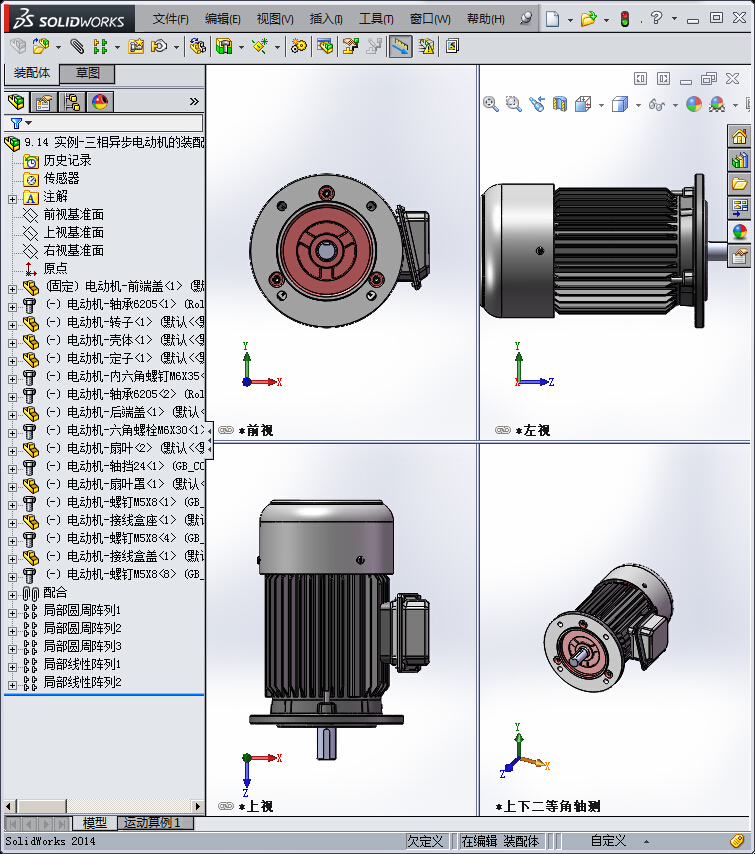Toggle the link icon beside 左视 view
This screenshot has width=755, height=854.
[503, 430]
